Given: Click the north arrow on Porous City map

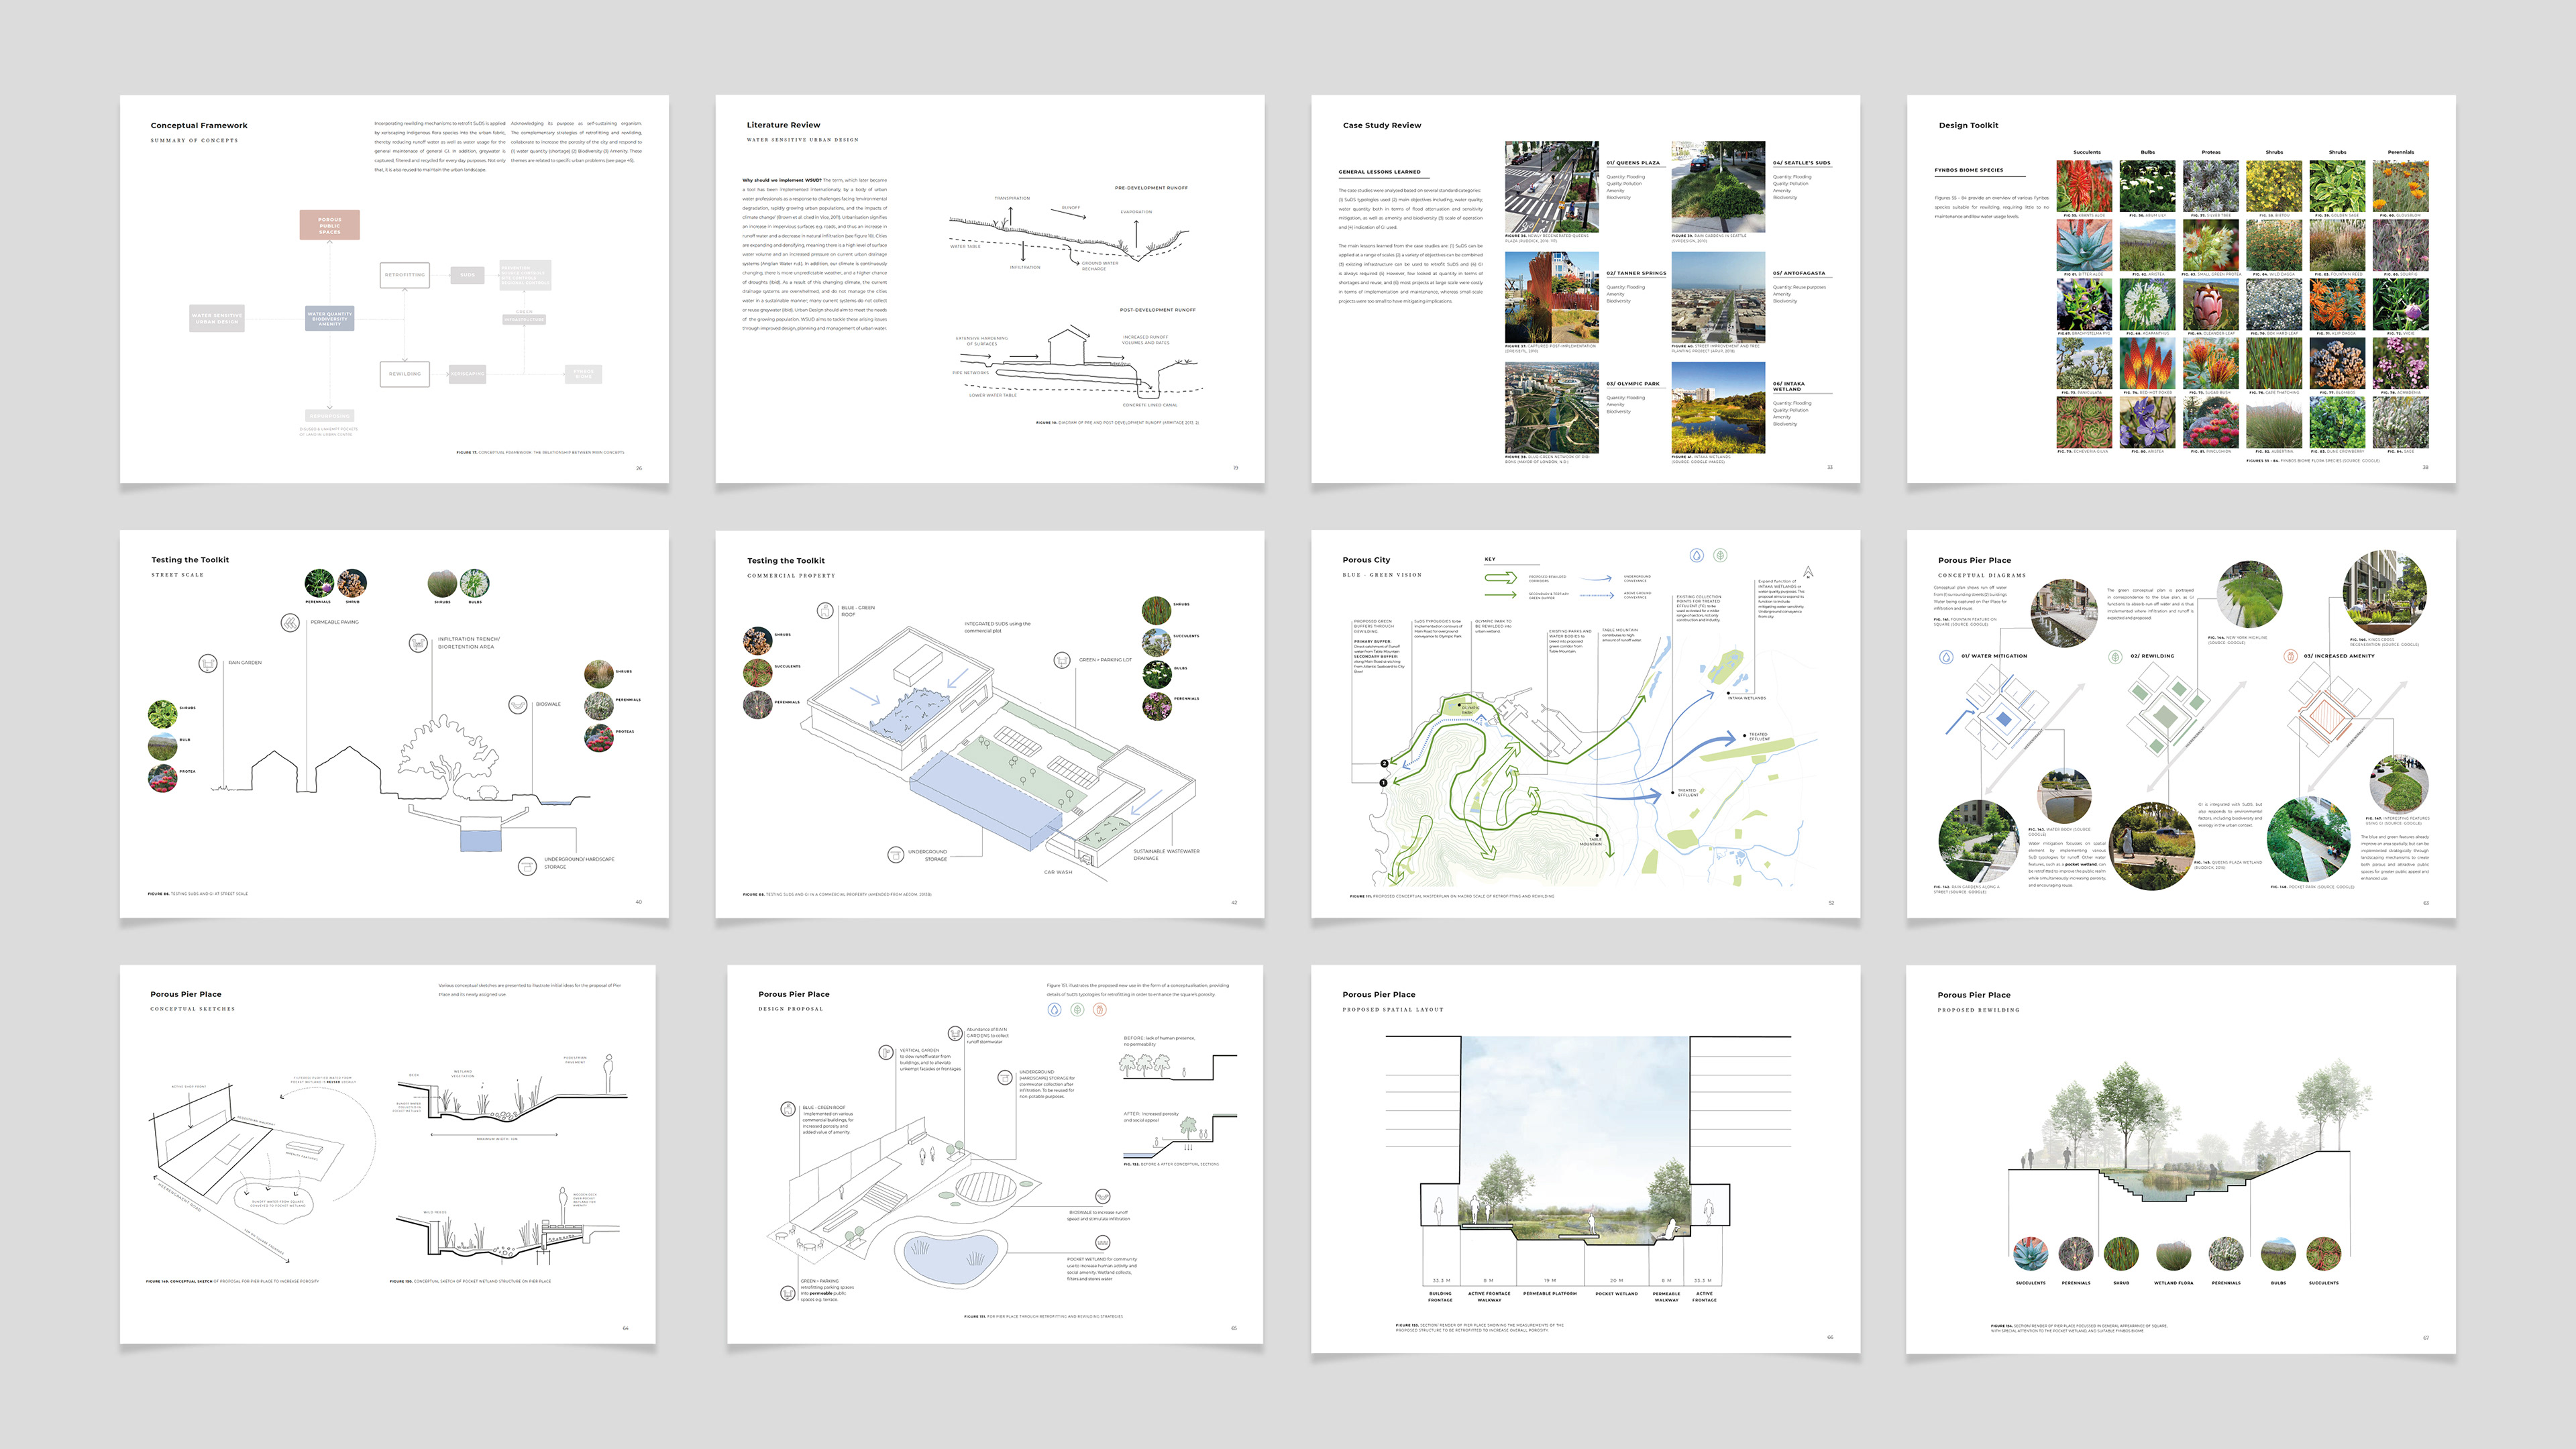Looking at the screenshot, I should [x=1808, y=573].
